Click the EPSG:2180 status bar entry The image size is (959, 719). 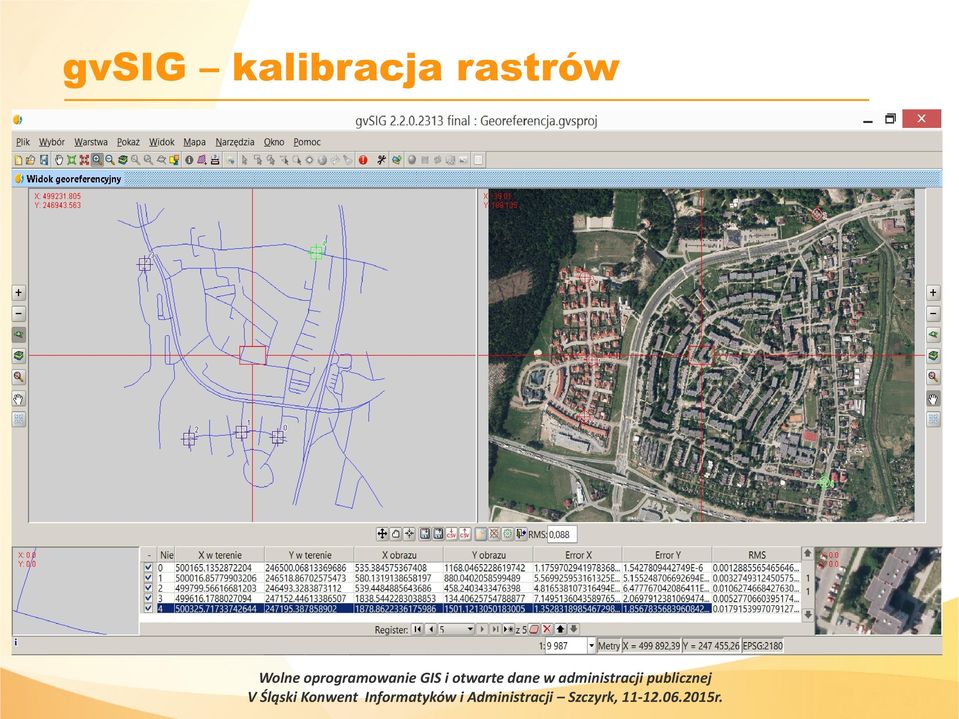[763, 646]
